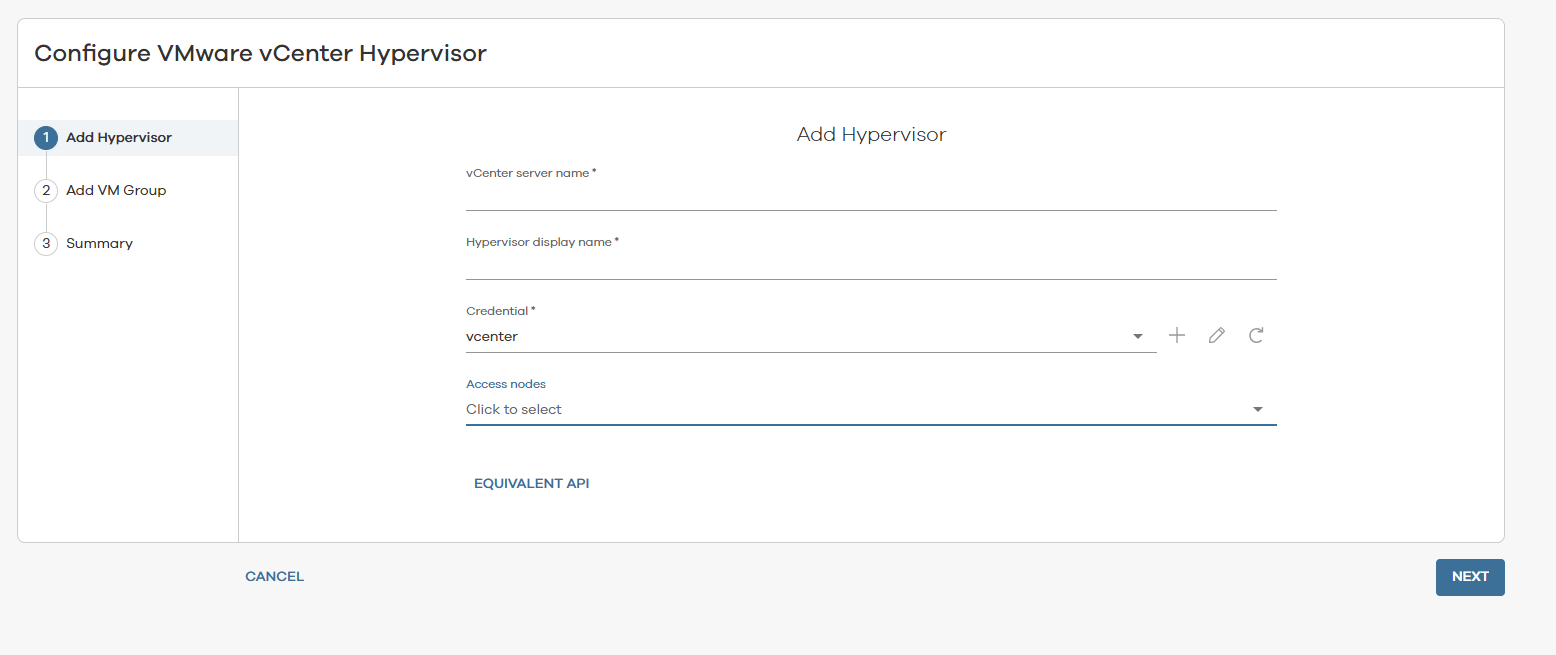This screenshot has width=1556, height=655.
Task: Jump to the Summary step
Action: [x=99, y=244]
